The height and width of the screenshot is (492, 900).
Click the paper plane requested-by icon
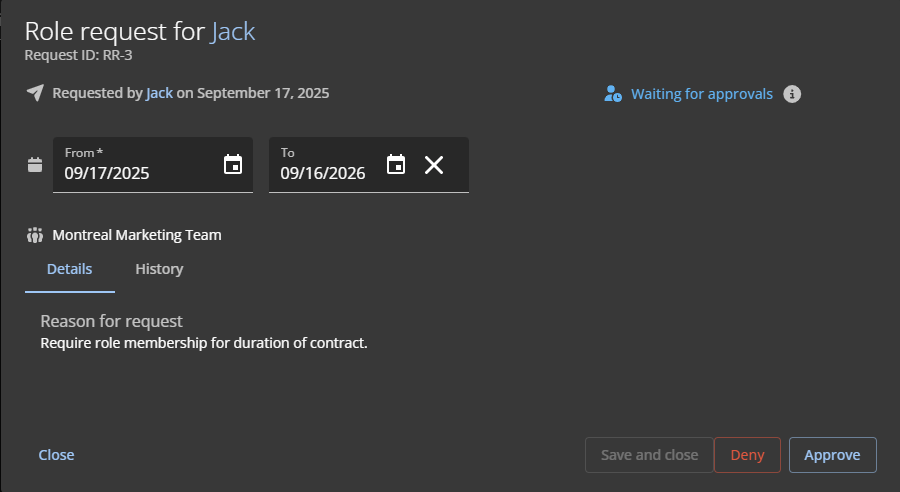pos(35,93)
